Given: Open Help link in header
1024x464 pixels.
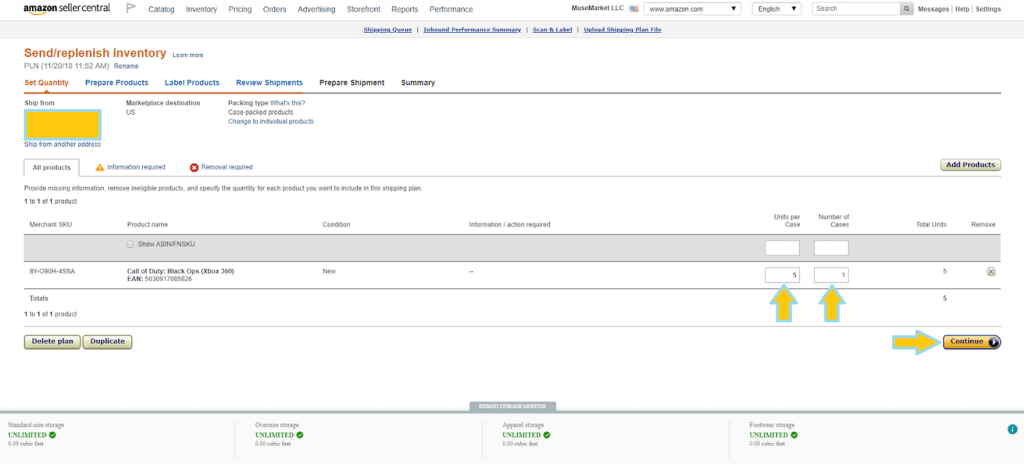Looking at the screenshot, I should 962,9.
